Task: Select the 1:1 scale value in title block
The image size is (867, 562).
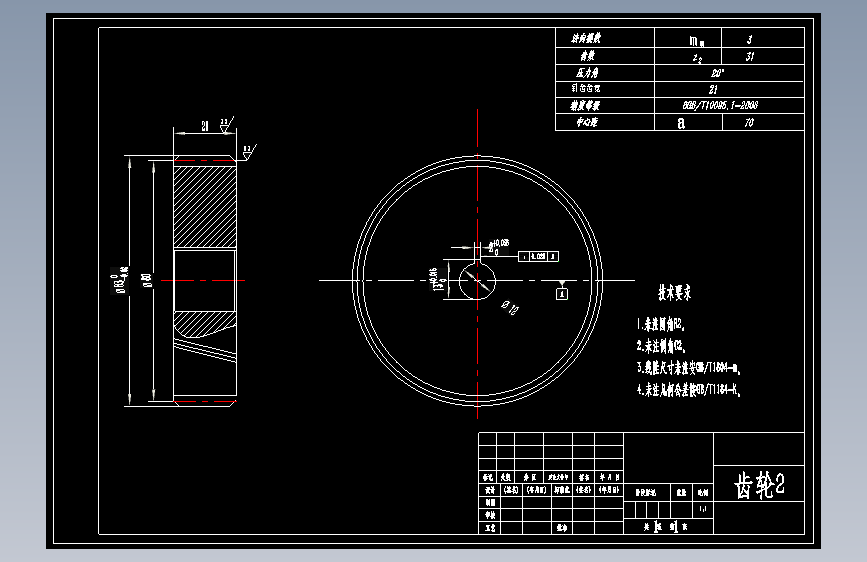Action: pyautogui.click(x=702, y=508)
